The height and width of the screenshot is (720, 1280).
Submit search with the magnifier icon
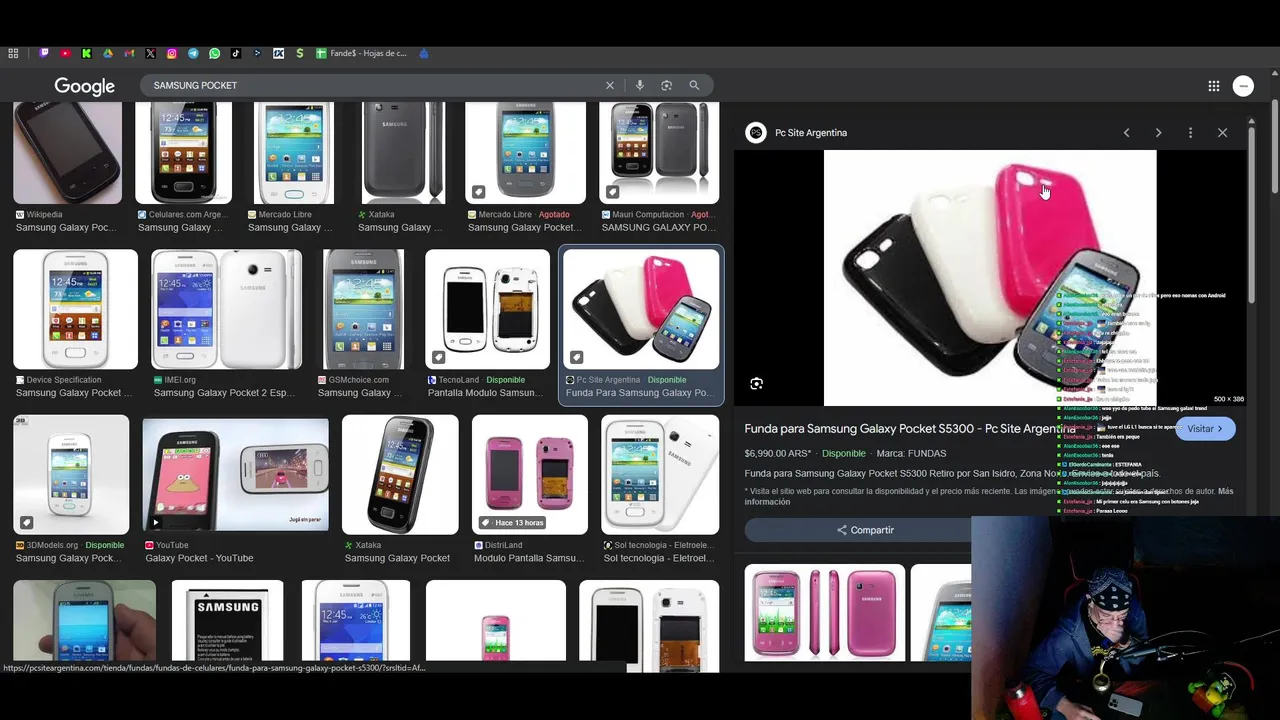[x=694, y=85]
